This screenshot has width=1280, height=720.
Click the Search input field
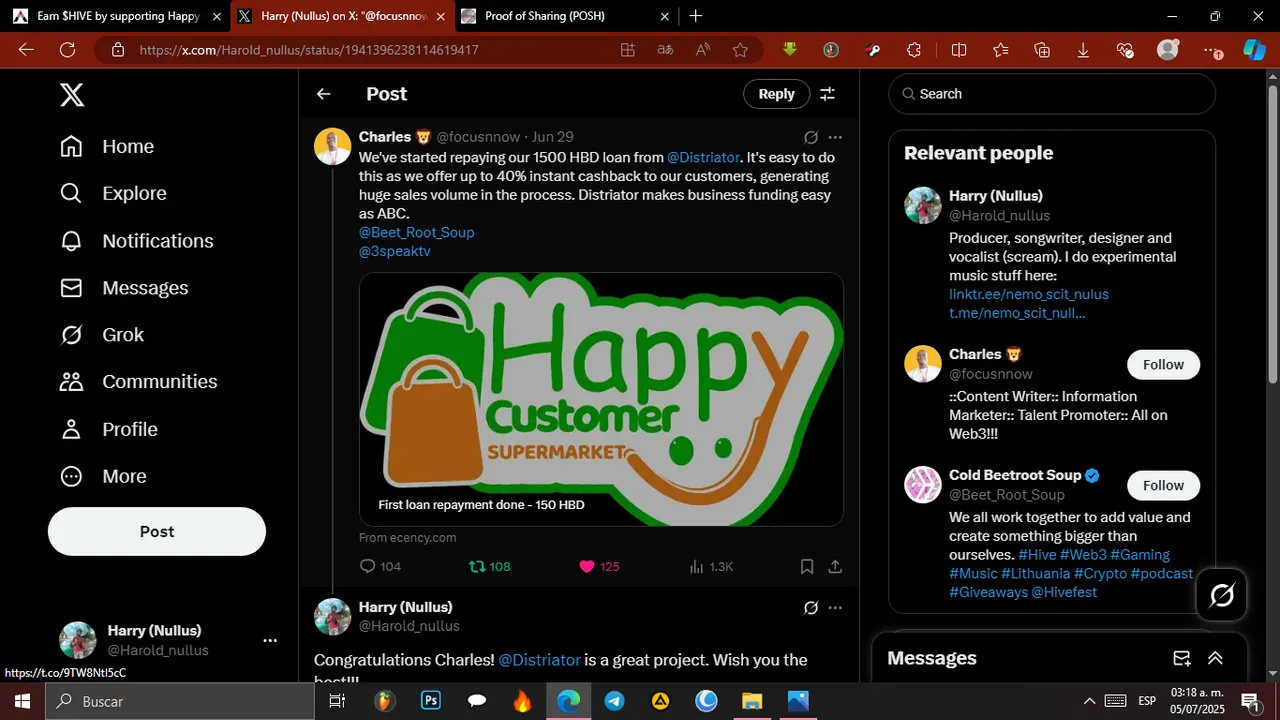pos(1052,94)
